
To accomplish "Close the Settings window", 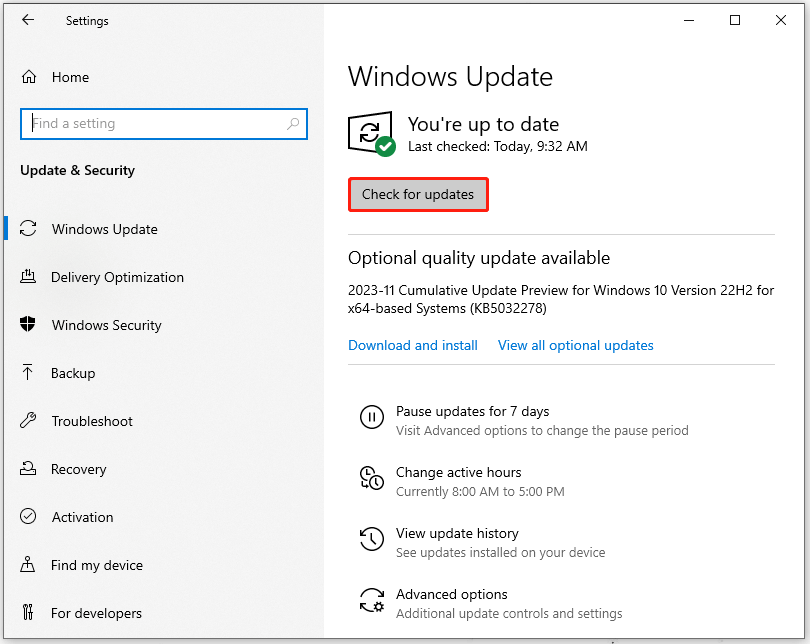I will click(x=781, y=20).
